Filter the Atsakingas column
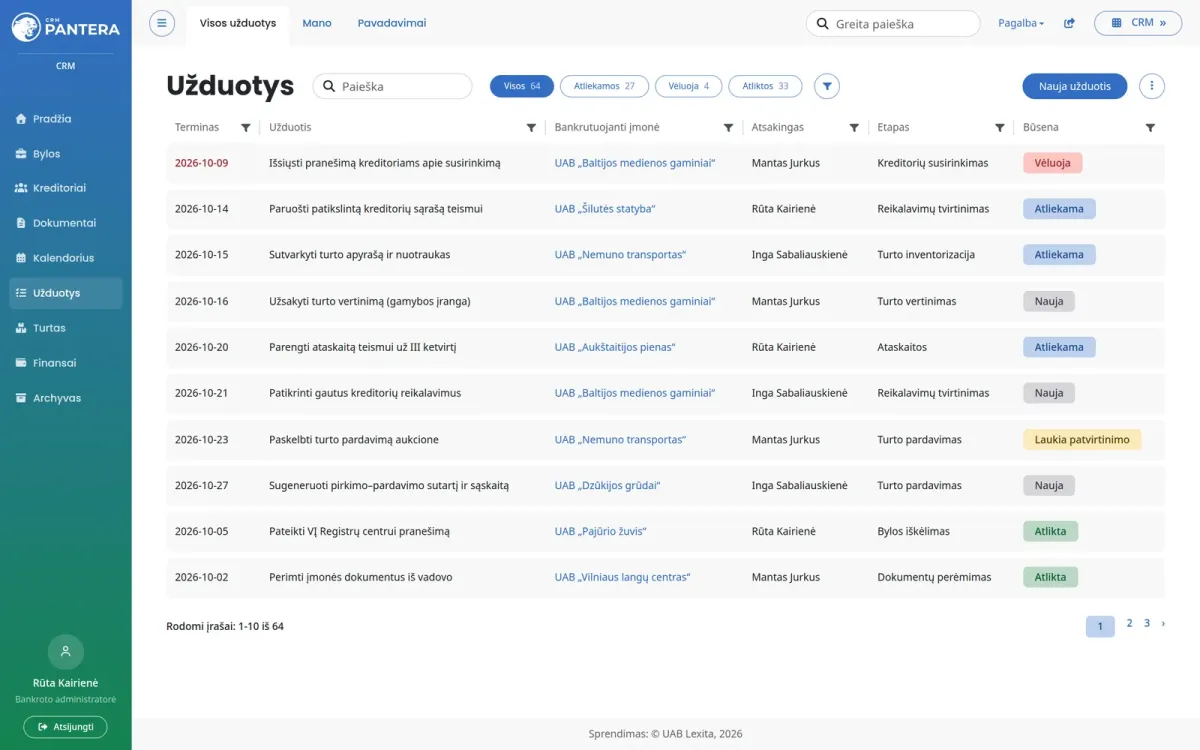This screenshot has height=750, width=1200. pyautogui.click(x=854, y=128)
